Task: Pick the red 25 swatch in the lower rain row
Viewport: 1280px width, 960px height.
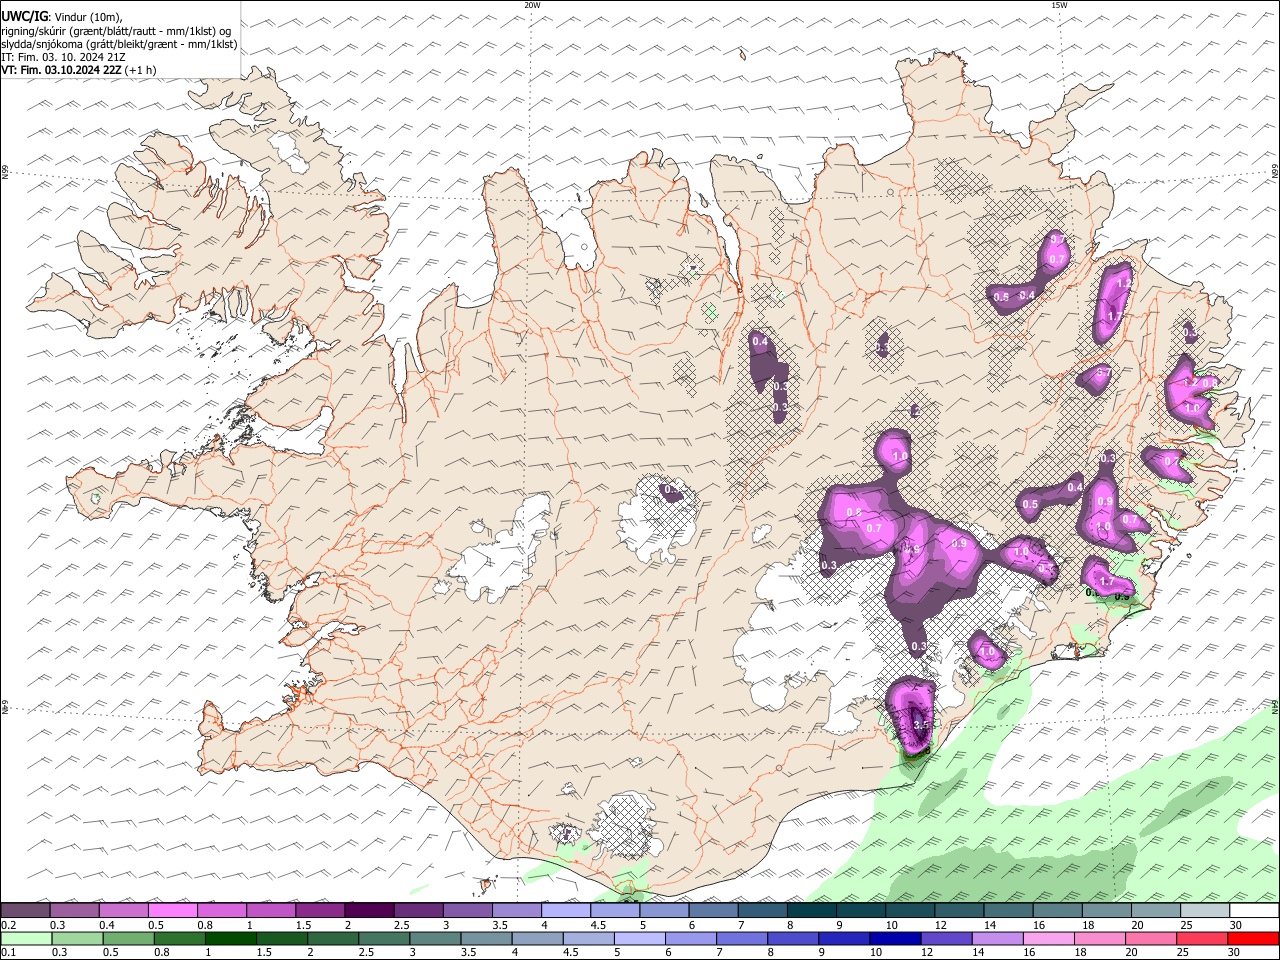Action: click(x=1202, y=939)
